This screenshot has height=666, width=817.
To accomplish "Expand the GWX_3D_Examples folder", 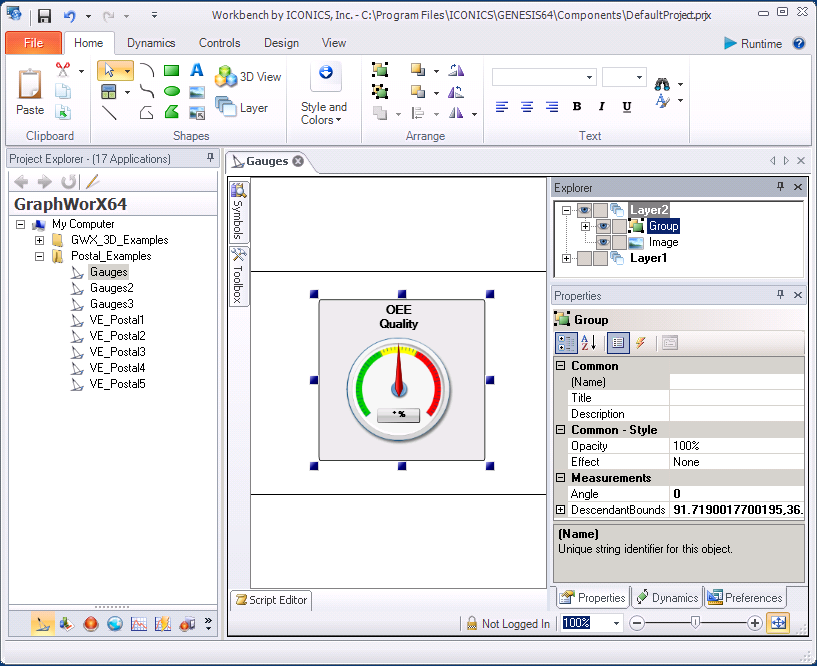I will [x=39, y=240].
